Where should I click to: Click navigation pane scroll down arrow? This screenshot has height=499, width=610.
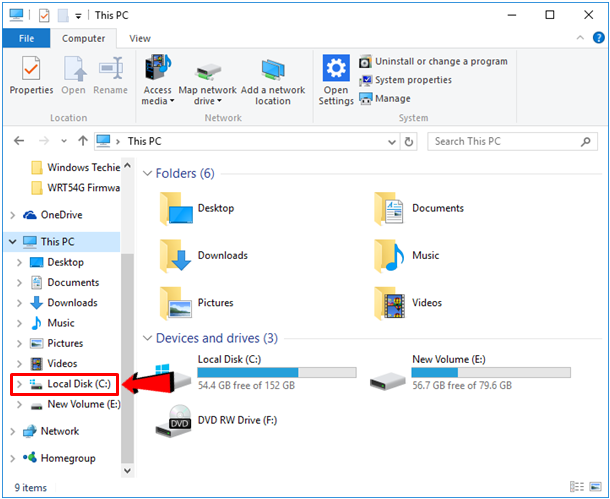click(127, 471)
